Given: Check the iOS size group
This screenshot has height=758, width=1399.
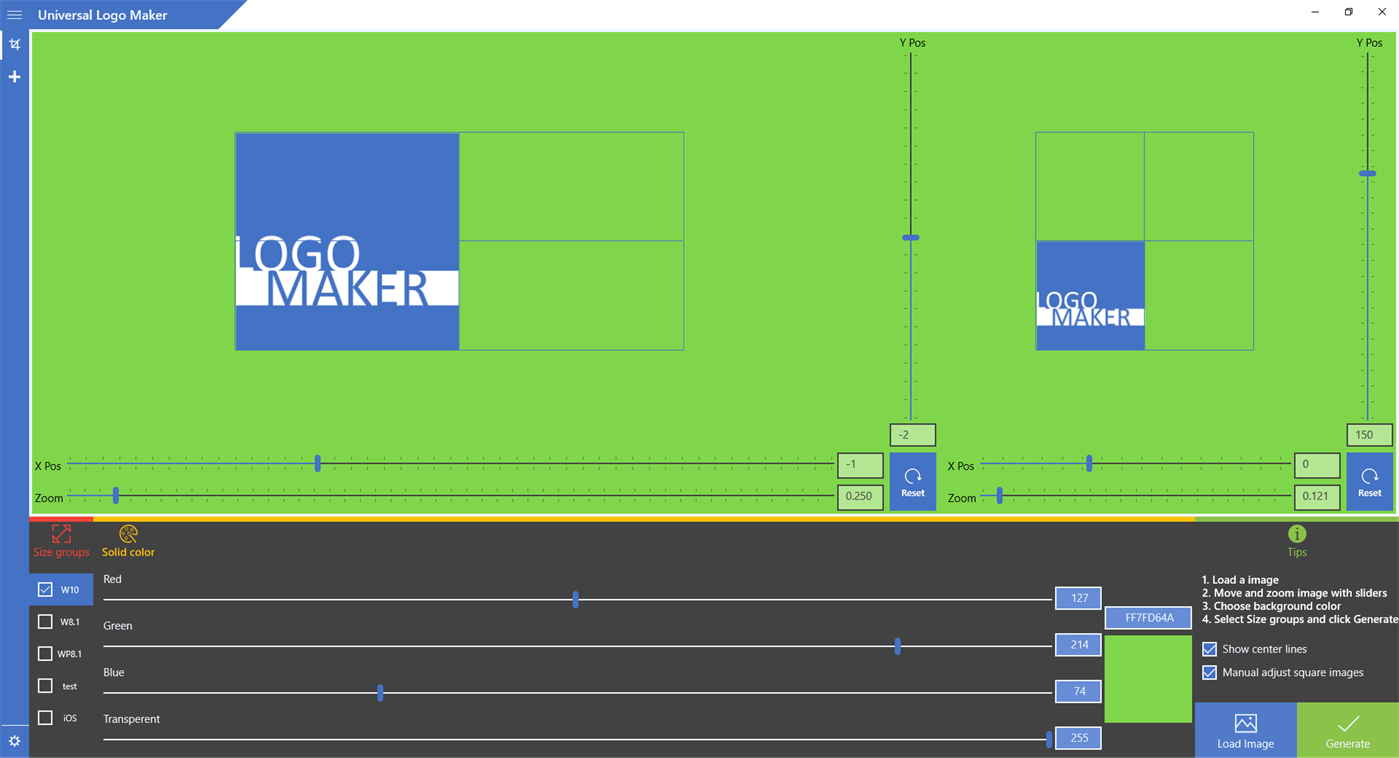Looking at the screenshot, I should (45, 718).
